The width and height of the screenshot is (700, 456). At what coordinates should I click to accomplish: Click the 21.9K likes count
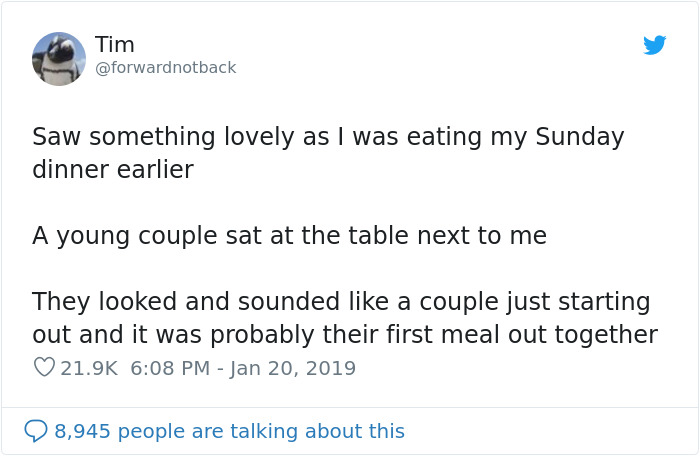[x=89, y=368]
